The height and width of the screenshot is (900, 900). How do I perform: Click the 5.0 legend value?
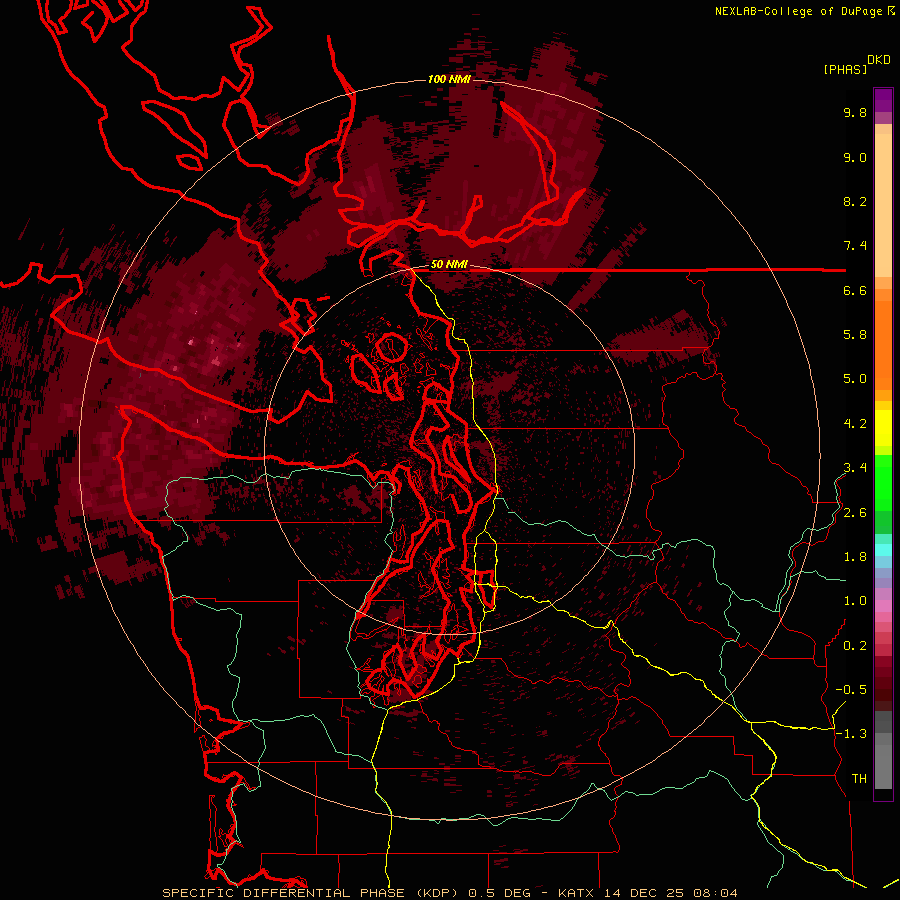point(855,379)
